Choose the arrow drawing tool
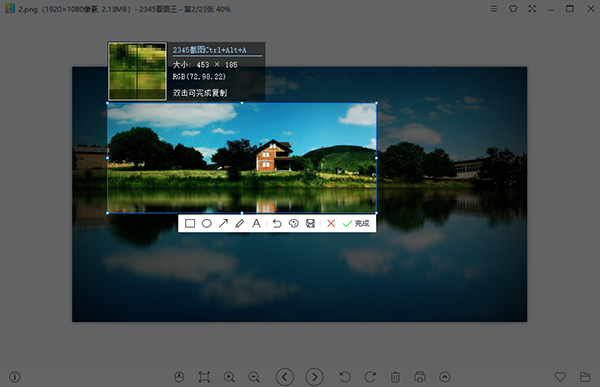 [223, 223]
